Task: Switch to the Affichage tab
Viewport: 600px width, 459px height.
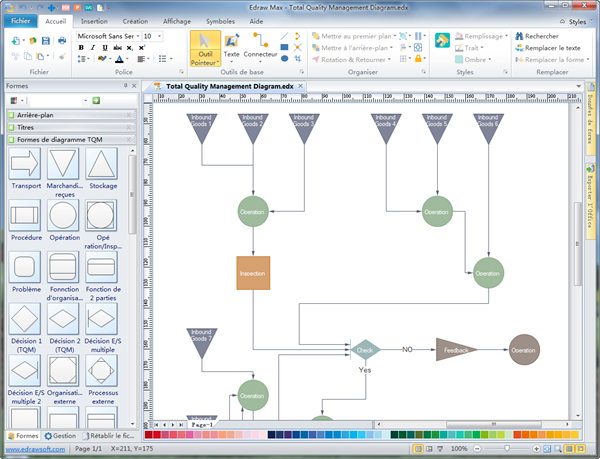Action: 177,20
